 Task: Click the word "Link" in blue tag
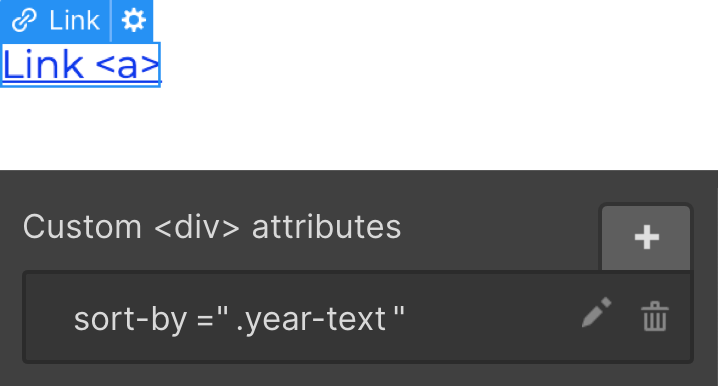pyautogui.click(x=74, y=21)
